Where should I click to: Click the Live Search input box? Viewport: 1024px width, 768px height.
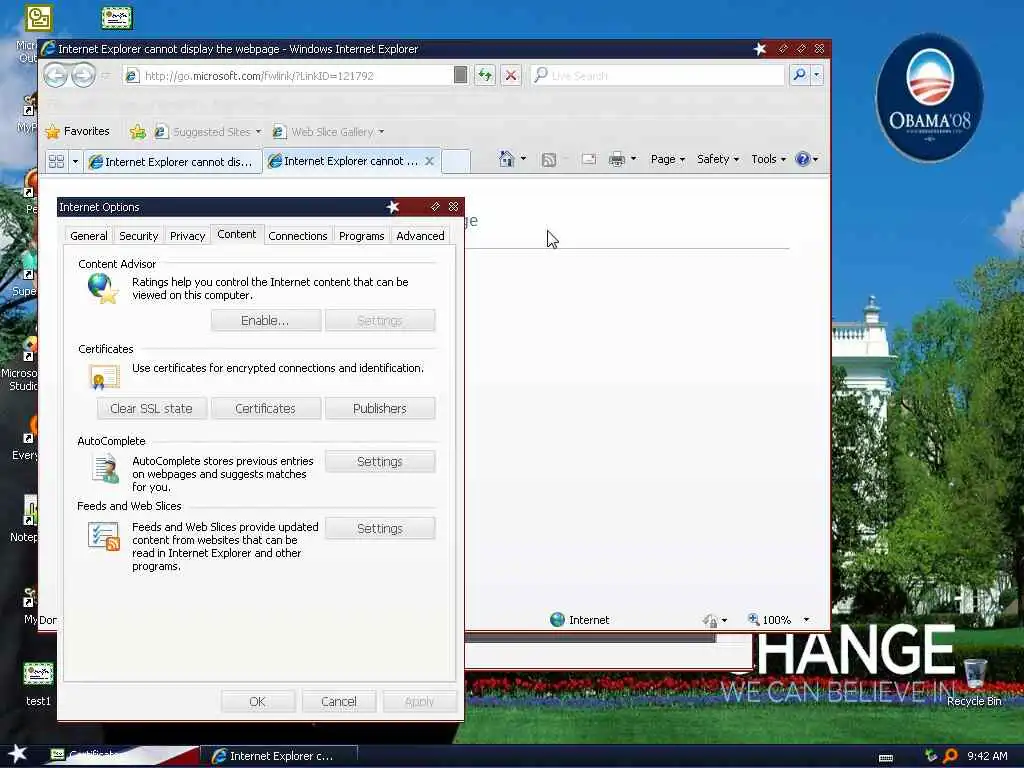coord(658,76)
